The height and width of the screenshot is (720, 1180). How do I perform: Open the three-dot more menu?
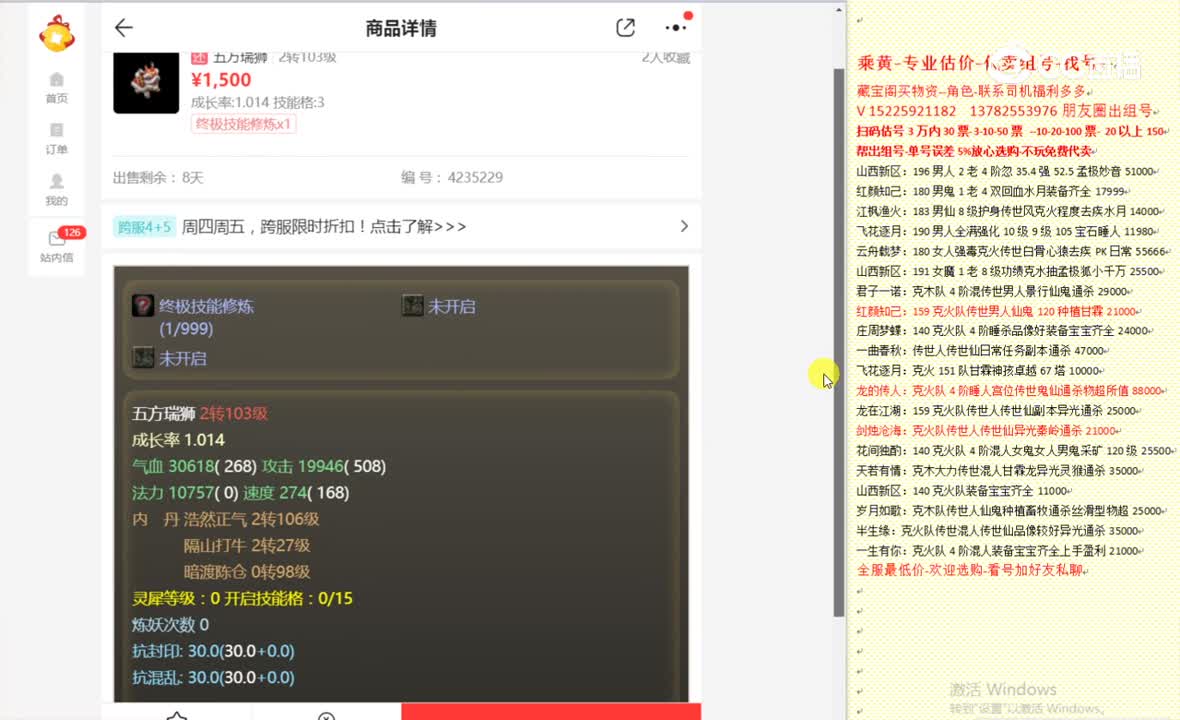[x=676, y=28]
